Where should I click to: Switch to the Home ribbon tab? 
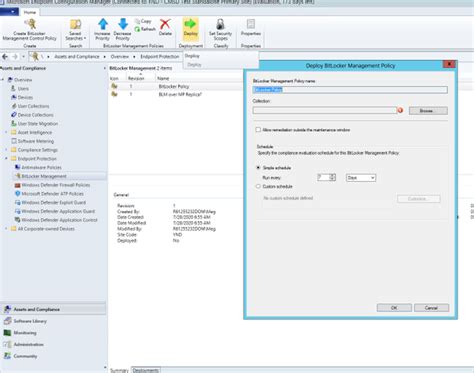pos(30,12)
